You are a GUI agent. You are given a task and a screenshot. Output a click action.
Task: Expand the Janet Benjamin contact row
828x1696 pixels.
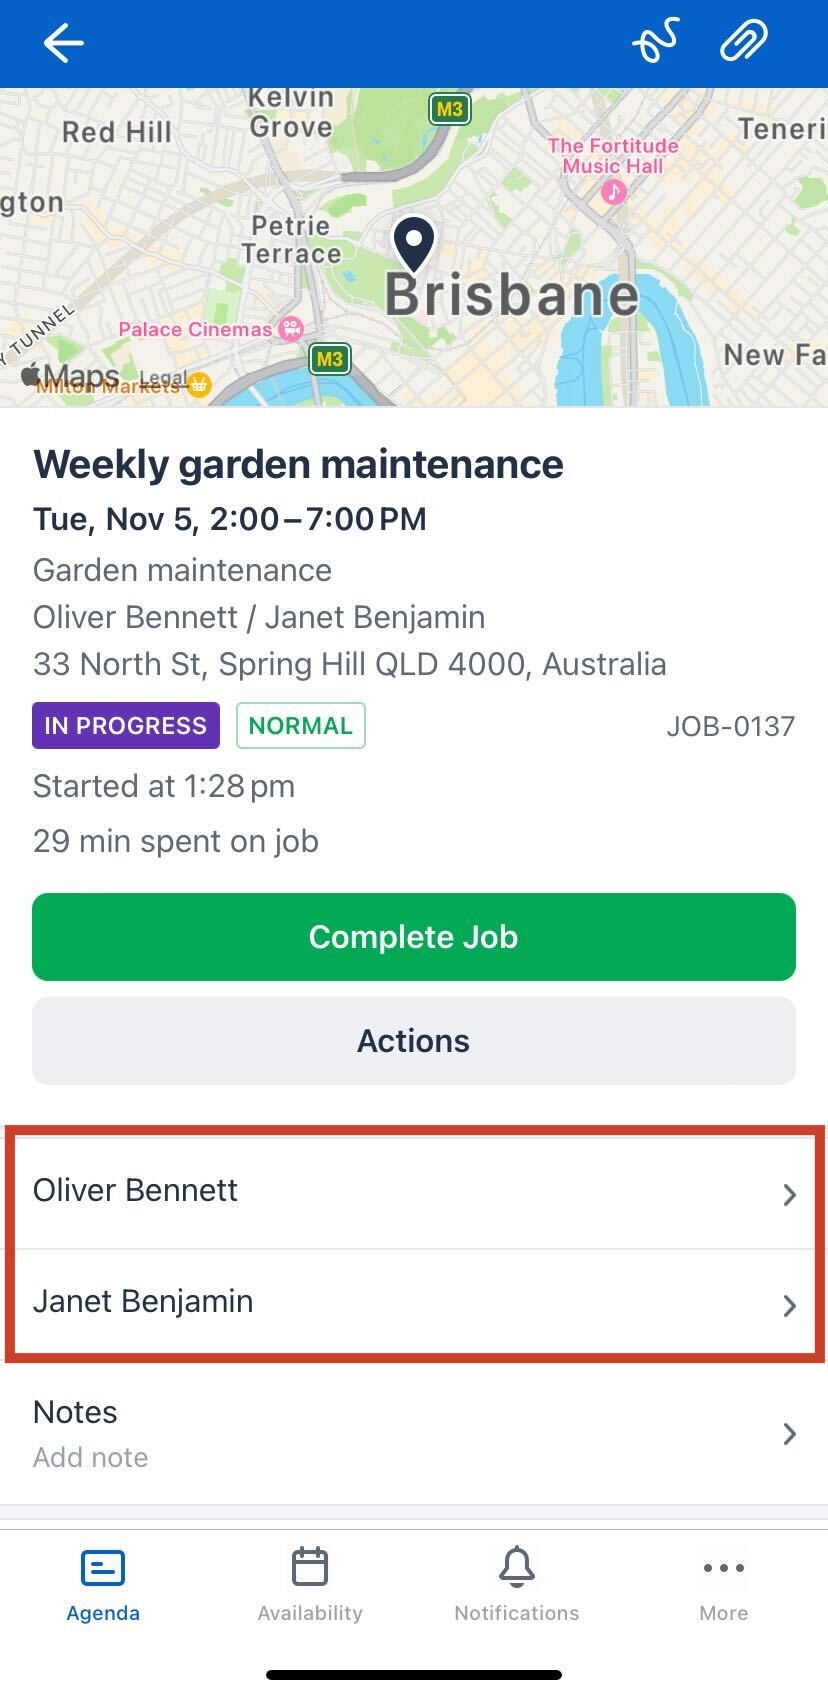pos(413,1301)
